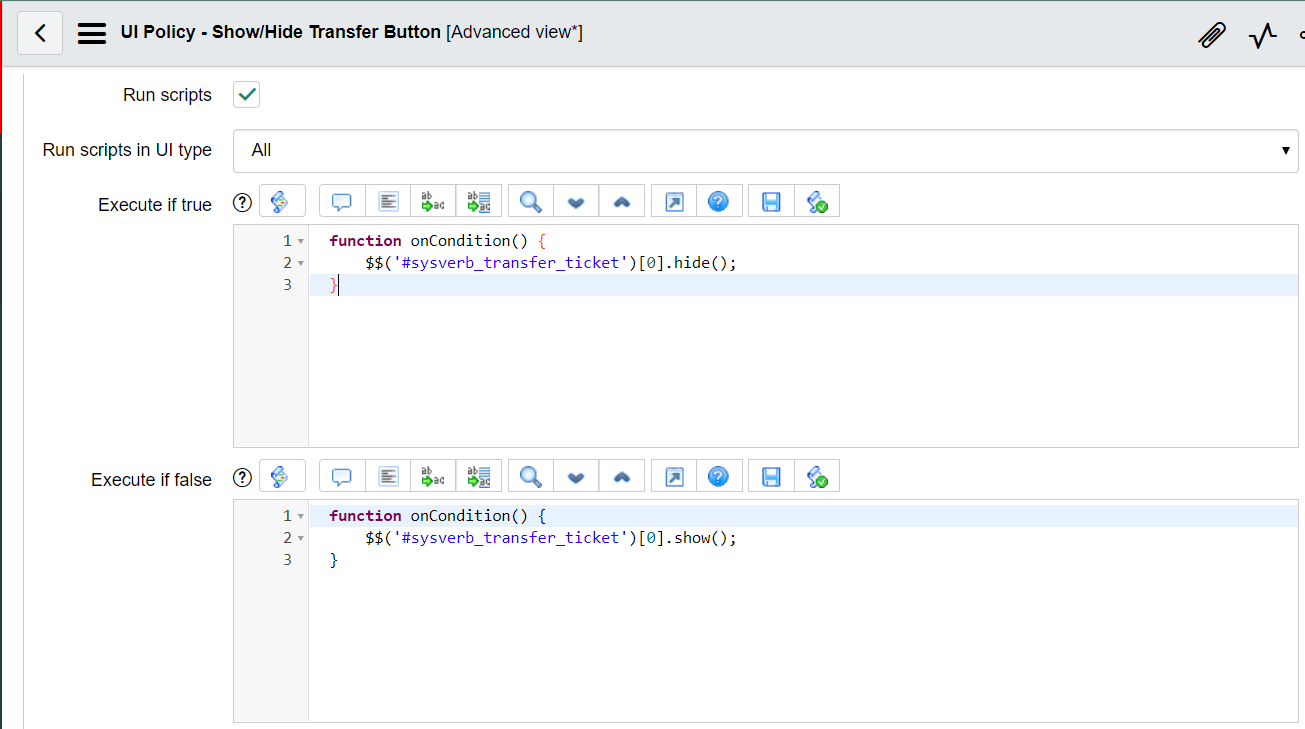Toggle full screen for Execute if false editor
This screenshot has width=1305, height=729.
674,476
